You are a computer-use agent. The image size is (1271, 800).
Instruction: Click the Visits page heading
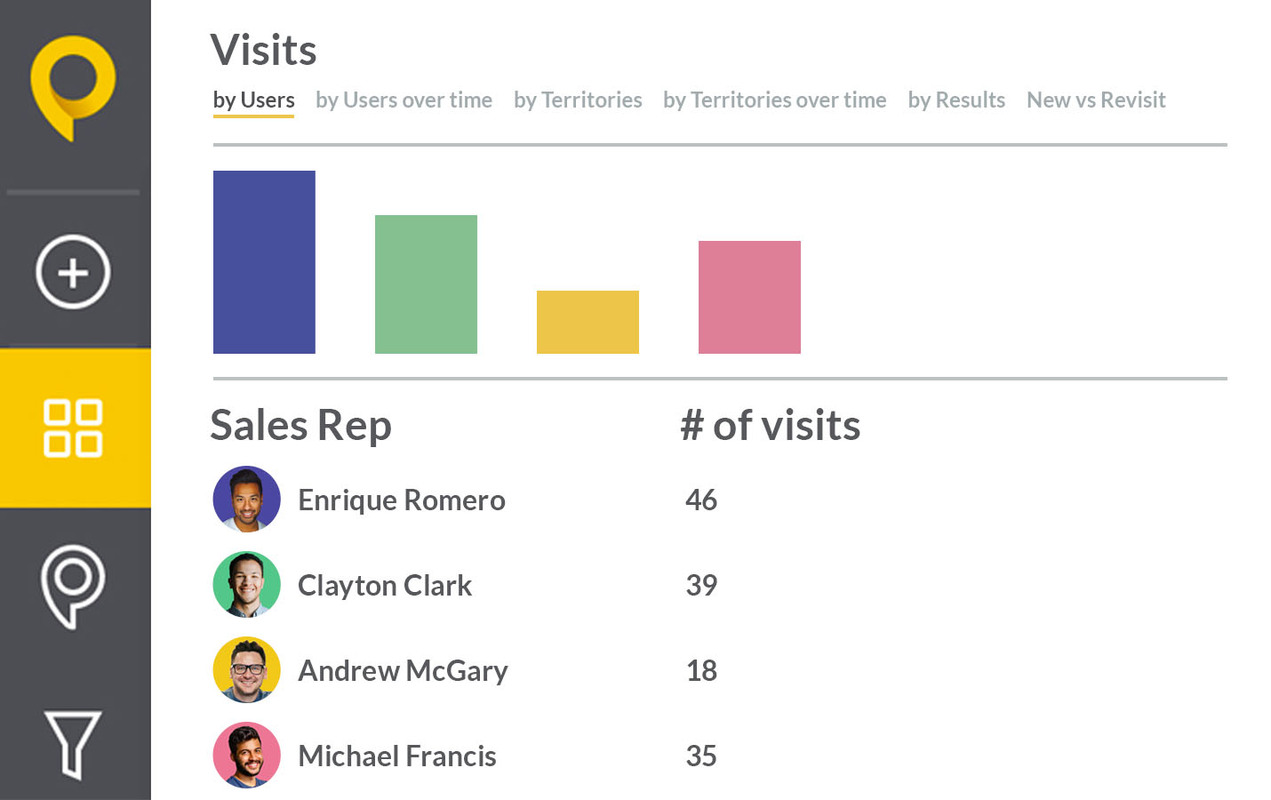click(x=263, y=49)
